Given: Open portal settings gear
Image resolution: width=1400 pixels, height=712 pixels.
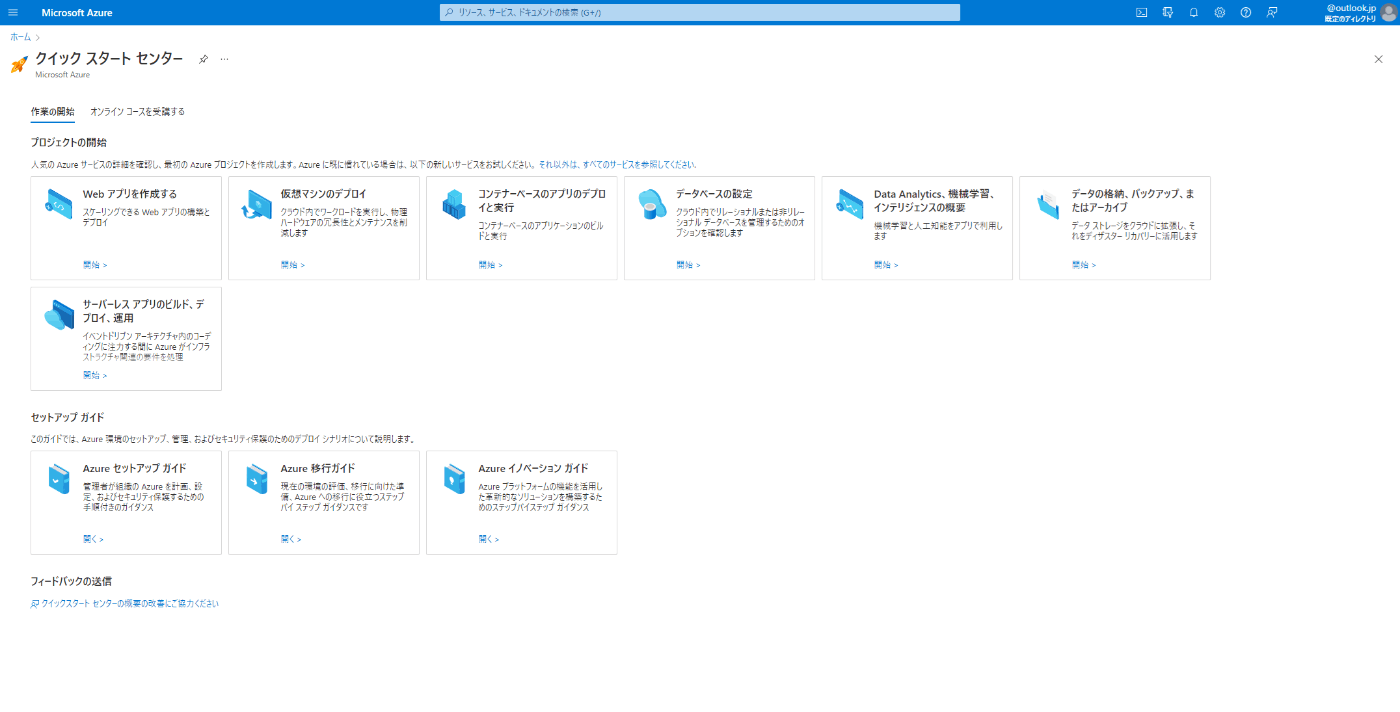Looking at the screenshot, I should (1220, 12).
